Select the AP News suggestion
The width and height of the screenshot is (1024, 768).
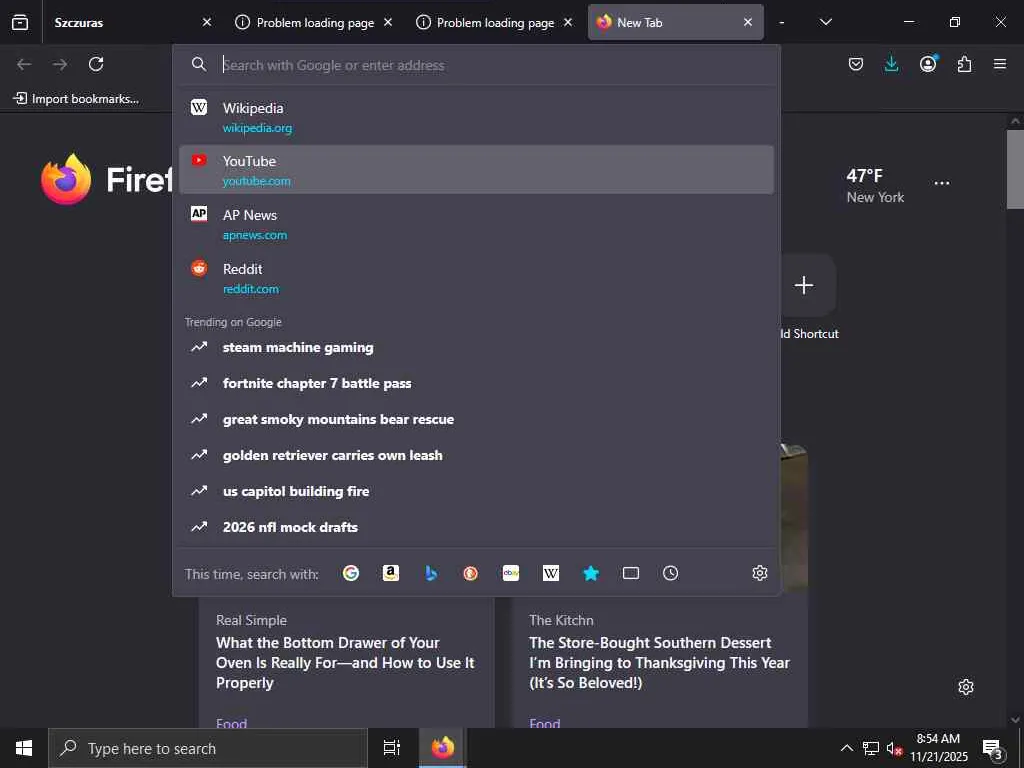[x=476, y=224]
